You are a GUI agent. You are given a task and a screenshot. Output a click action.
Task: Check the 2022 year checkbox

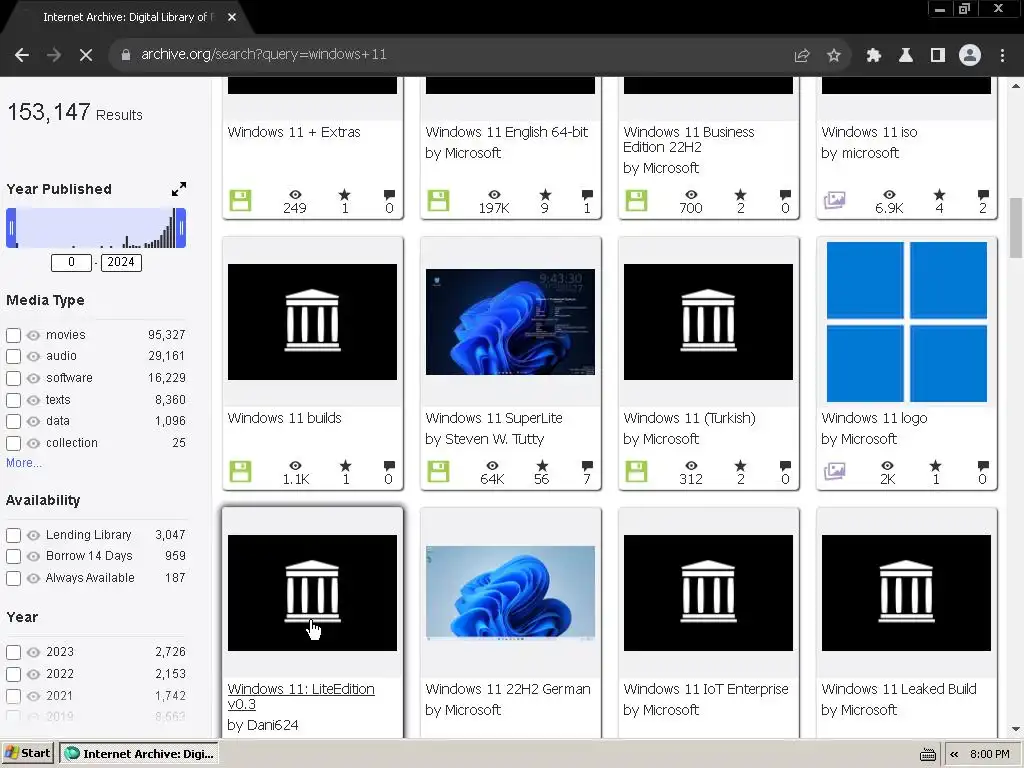(x=13, y=675)
